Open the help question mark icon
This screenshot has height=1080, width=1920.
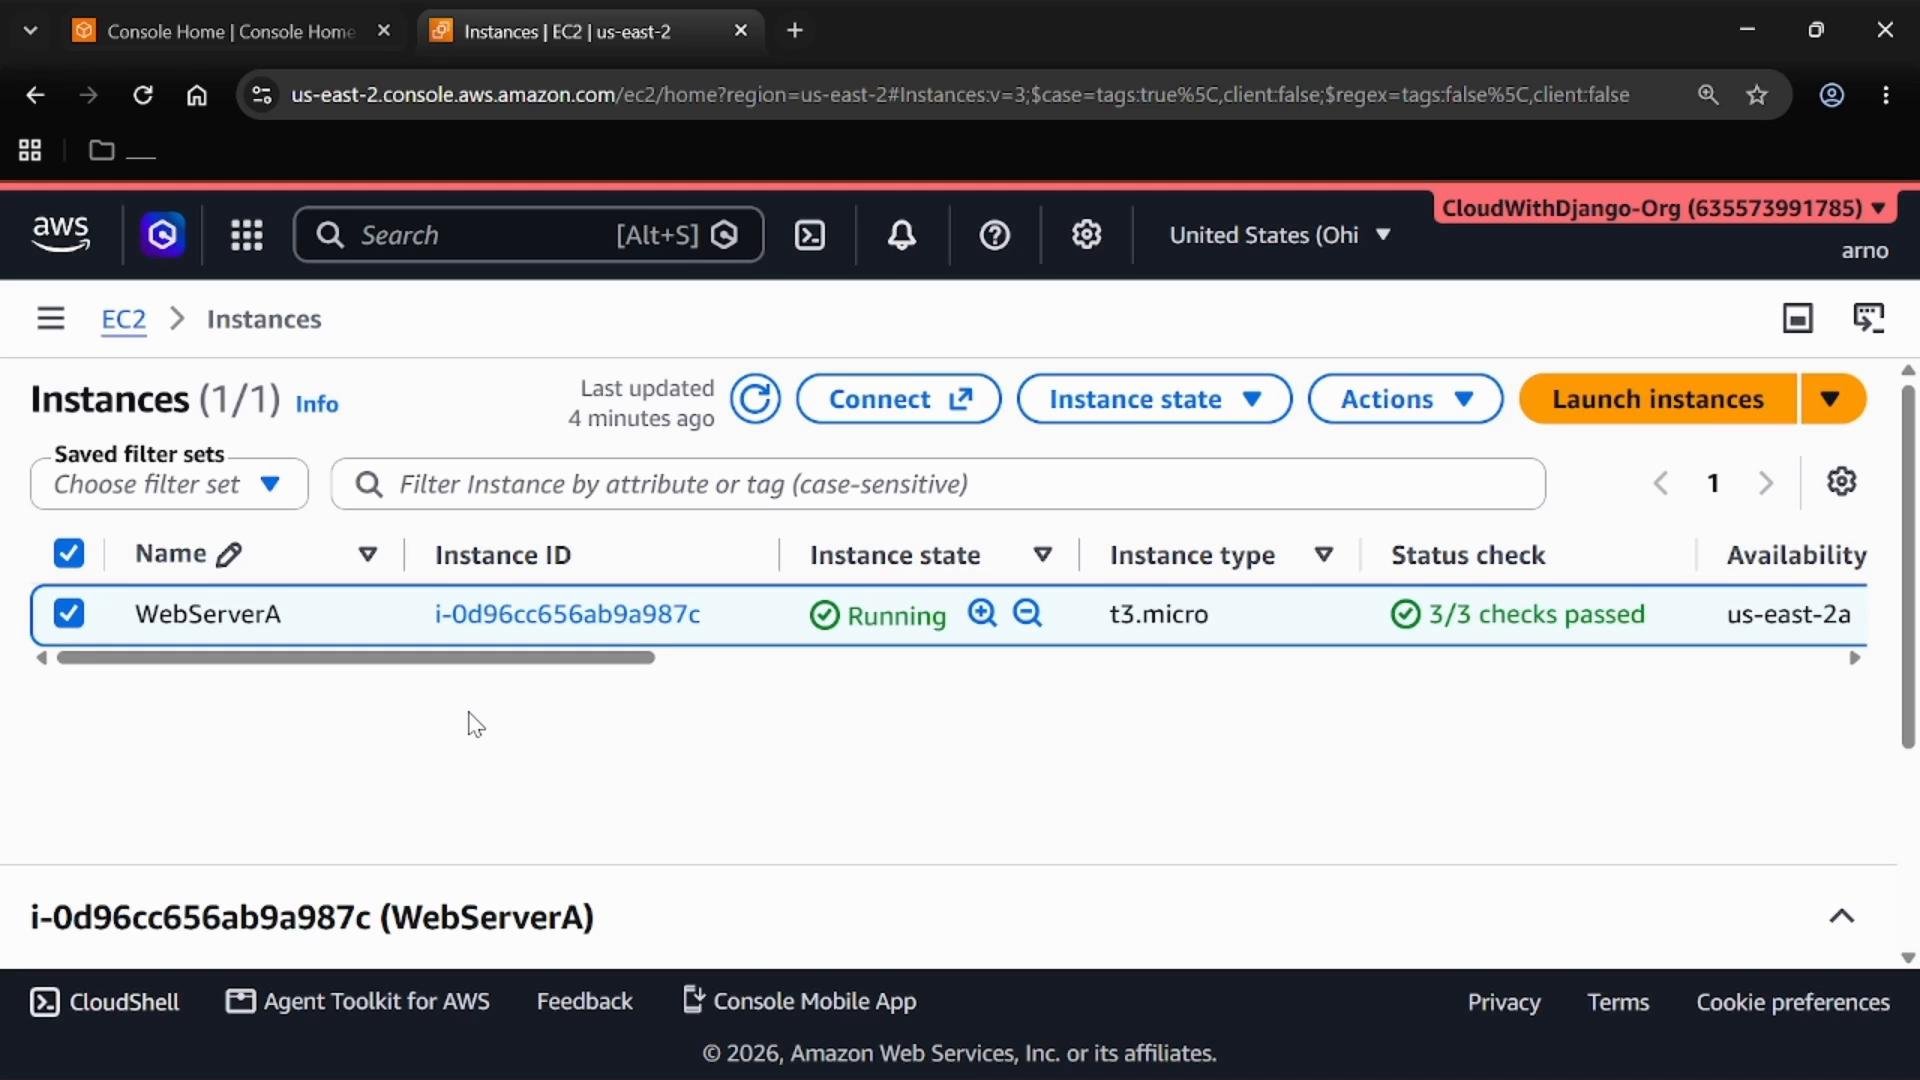point(994,235)
